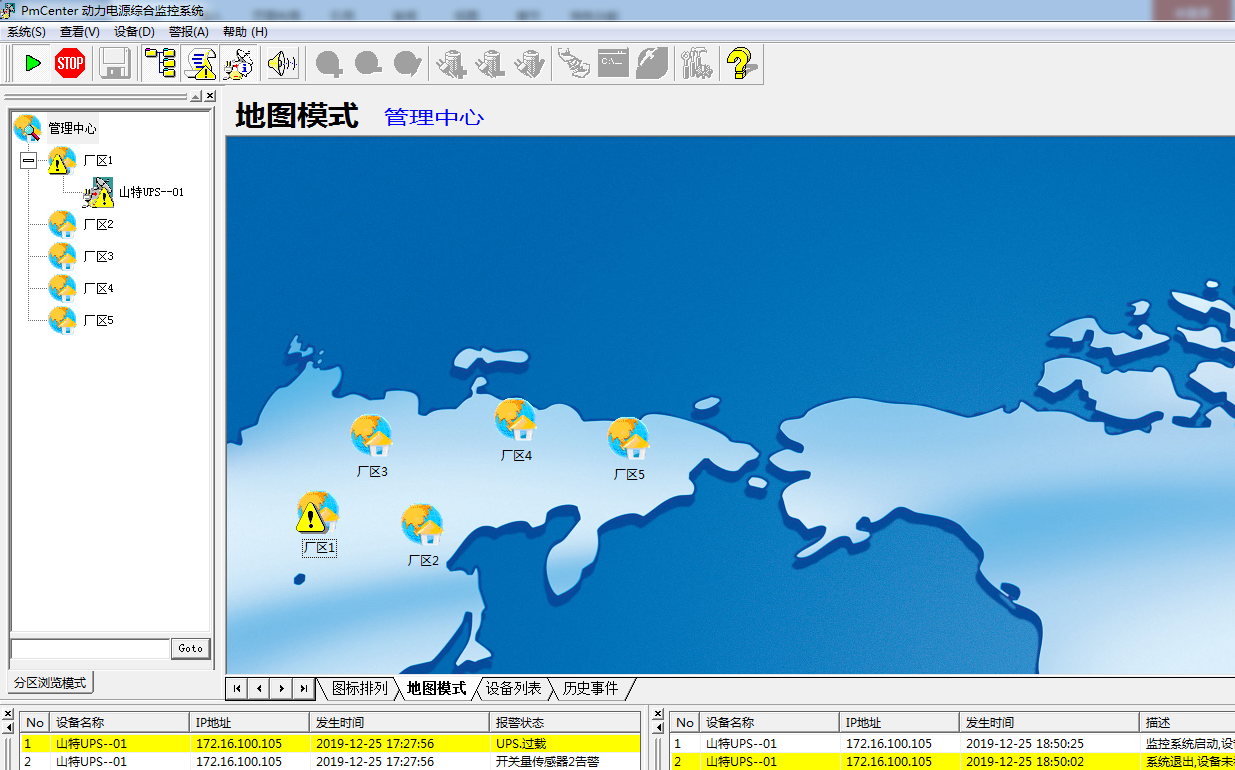
Task: Click the 厂区4 site icon on map
Action: 516,420
